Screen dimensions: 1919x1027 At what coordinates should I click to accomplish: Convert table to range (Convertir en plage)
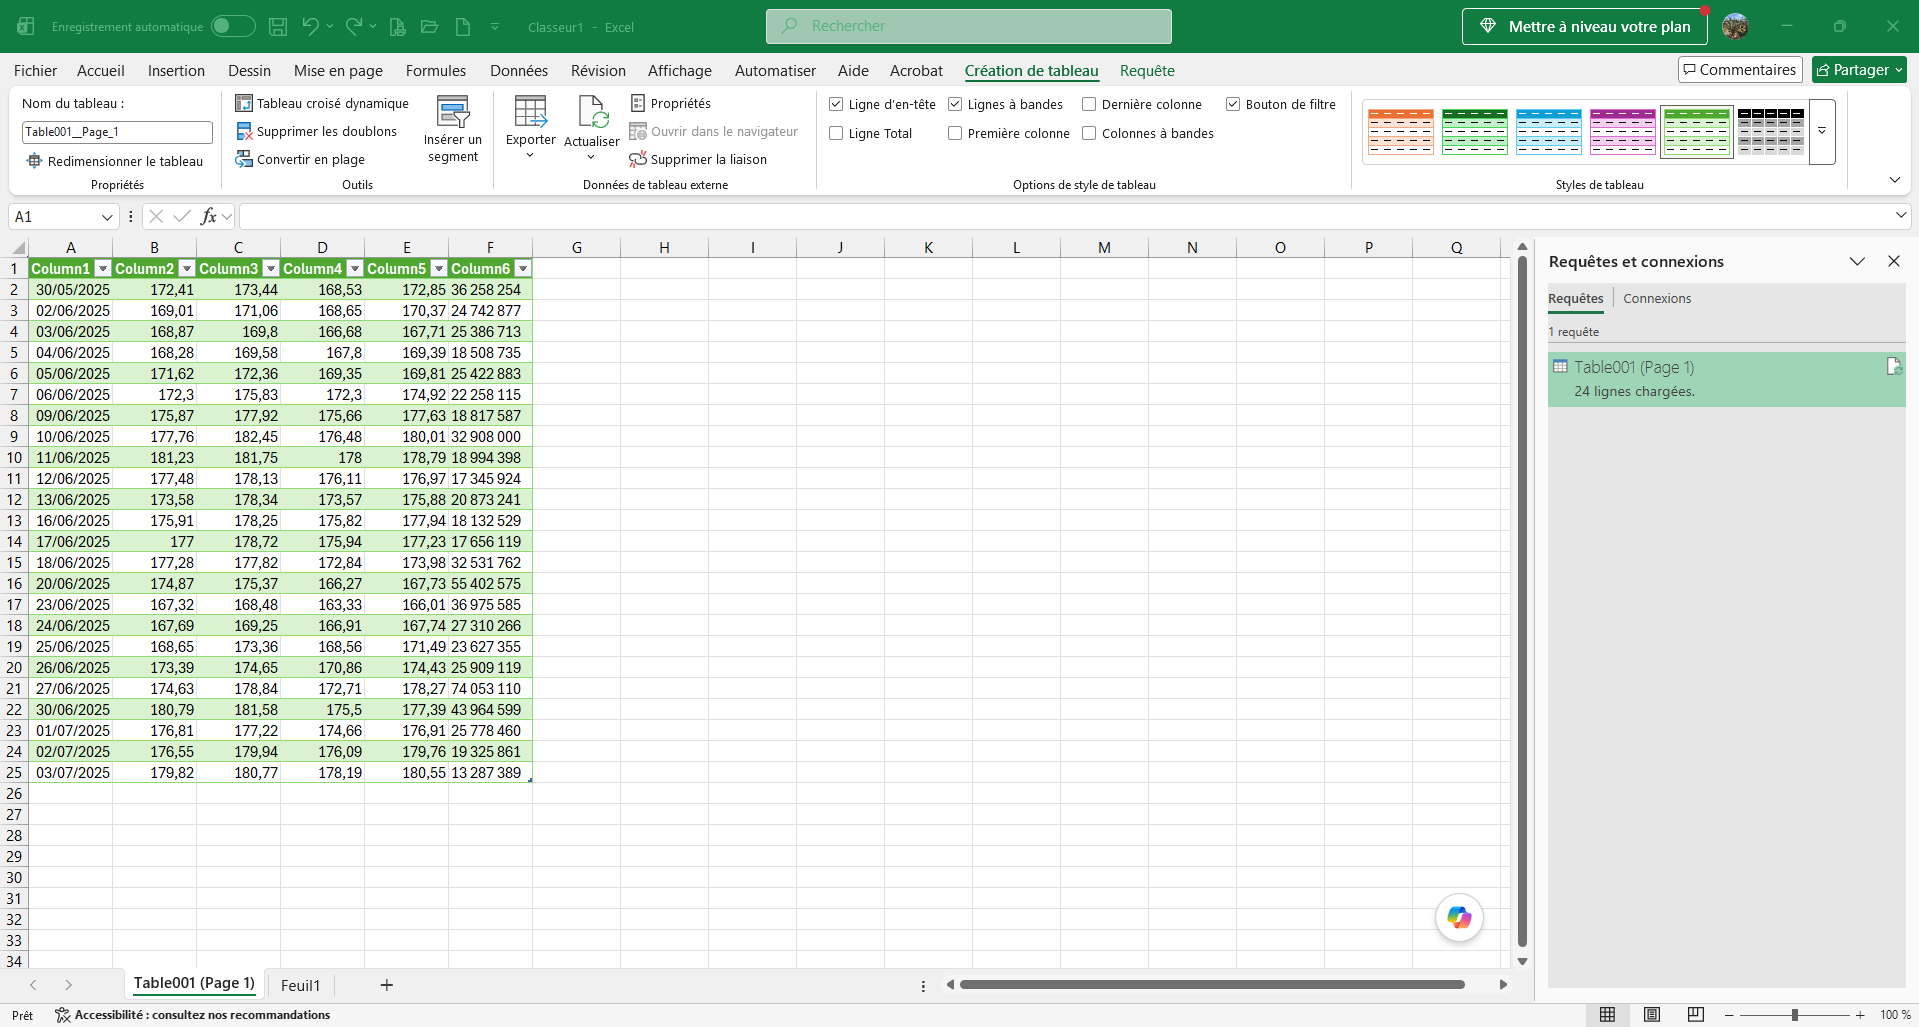[300, 159]
